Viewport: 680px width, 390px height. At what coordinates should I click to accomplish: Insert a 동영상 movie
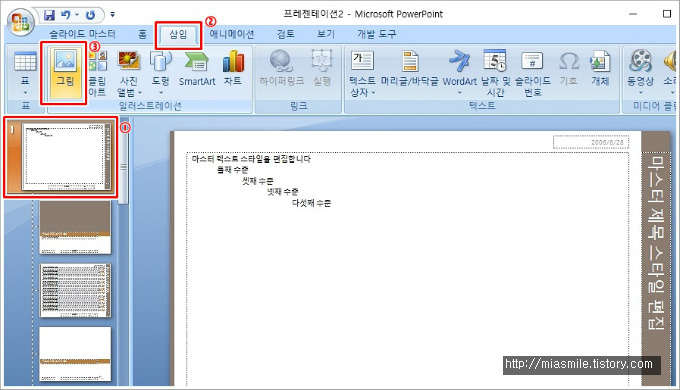[x=641, y=72]
